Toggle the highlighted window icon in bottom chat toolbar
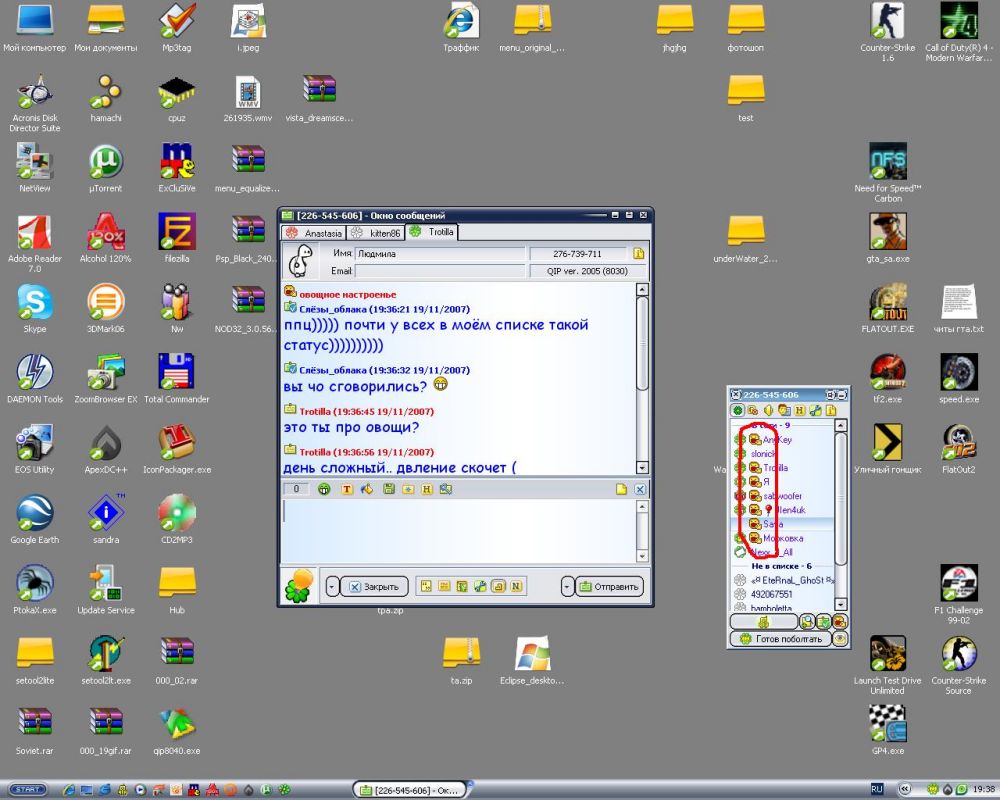The width and height of the screenshot is (1000, 800). [499, 586]
